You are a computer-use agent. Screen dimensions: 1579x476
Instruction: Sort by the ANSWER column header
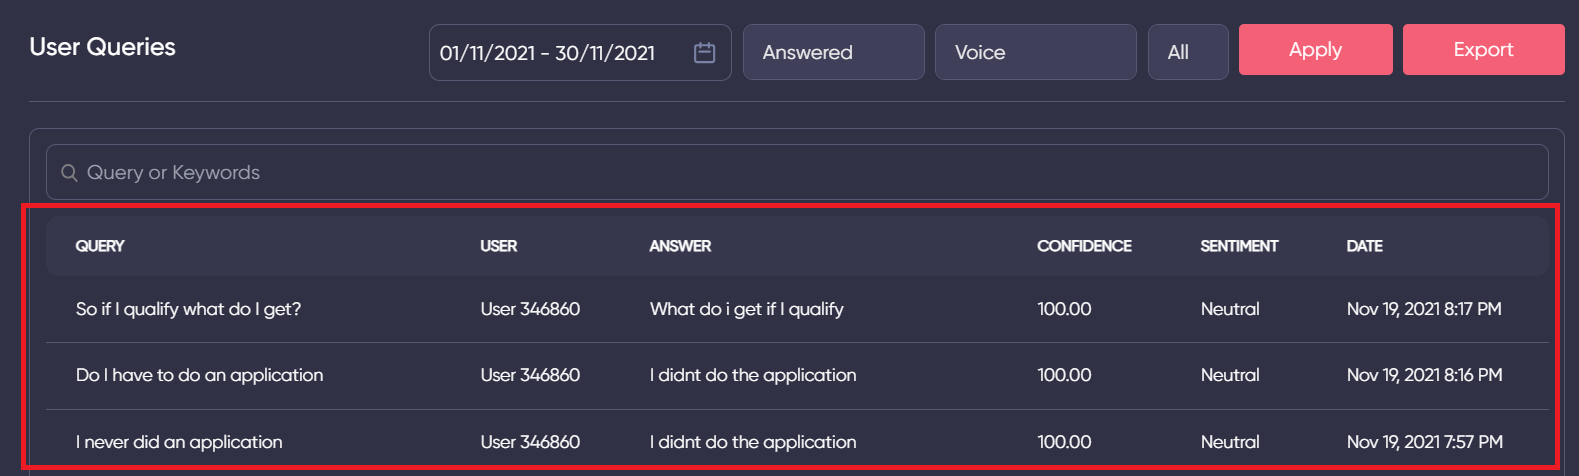coord(680,246)
